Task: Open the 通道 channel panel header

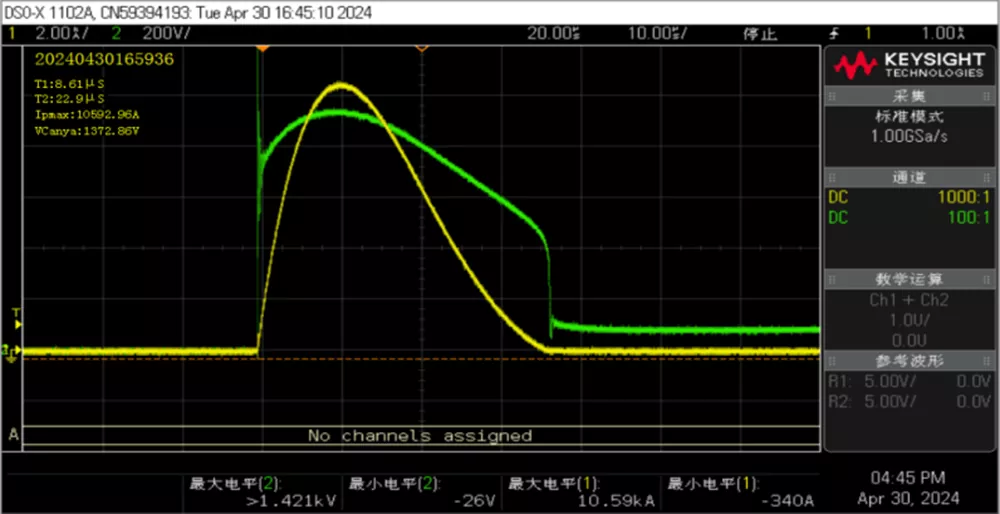Action: tap(910, 177)
